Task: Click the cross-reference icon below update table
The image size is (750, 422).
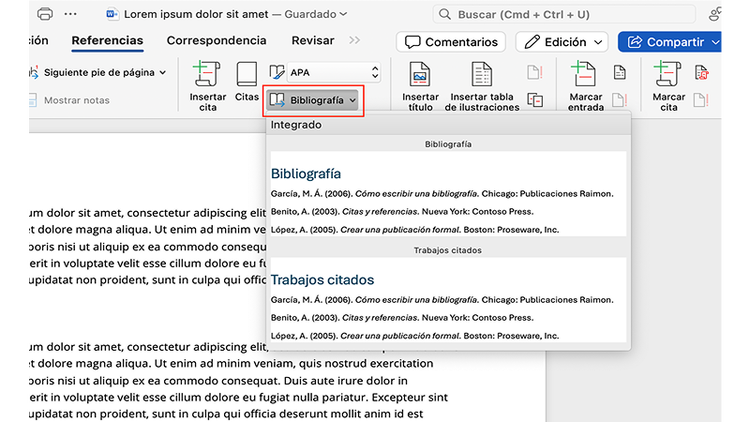Action: pos(535,100)
